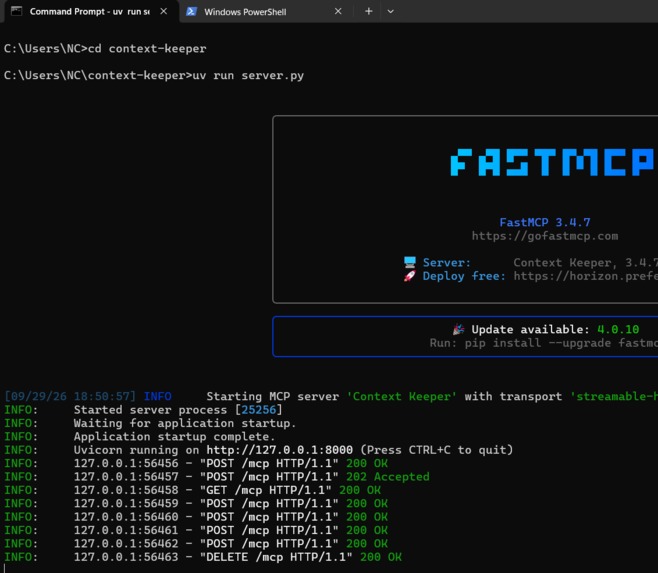The width and height of the screenshot is (658, 573).
Task: Open the https://gofastmcp.com link
Action: click(545, 236)
